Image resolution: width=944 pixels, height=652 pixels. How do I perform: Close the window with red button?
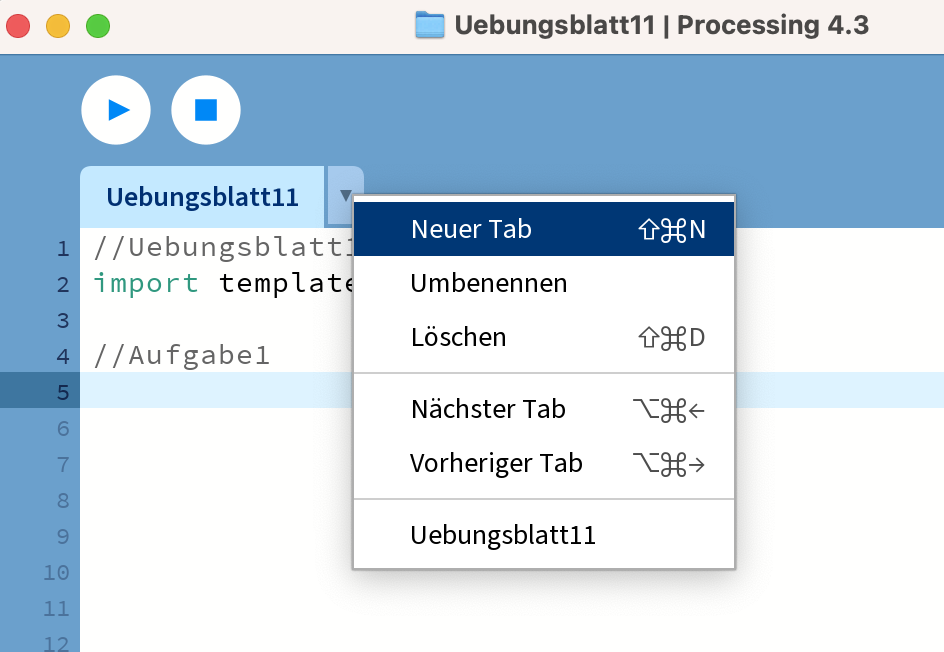(x=18, y=26)
